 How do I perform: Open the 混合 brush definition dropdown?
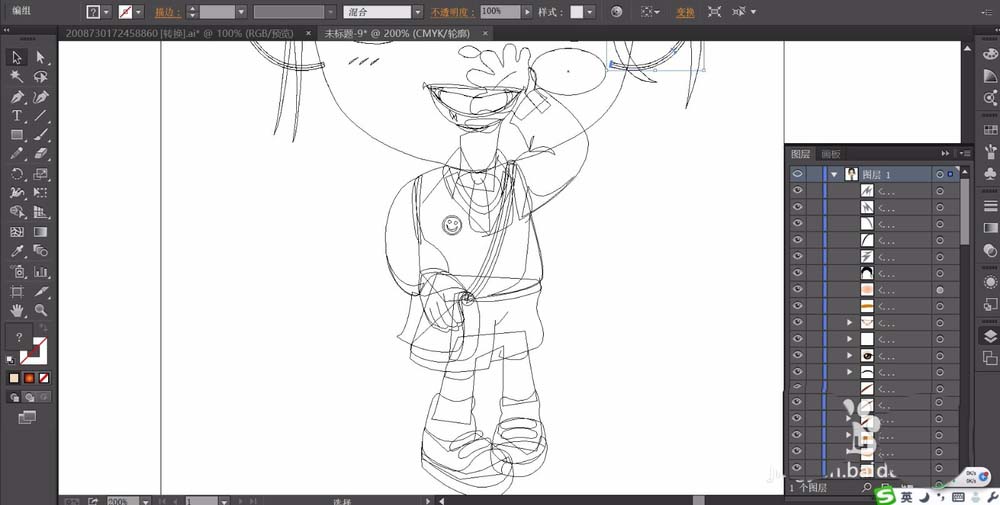tap(418, 12)
